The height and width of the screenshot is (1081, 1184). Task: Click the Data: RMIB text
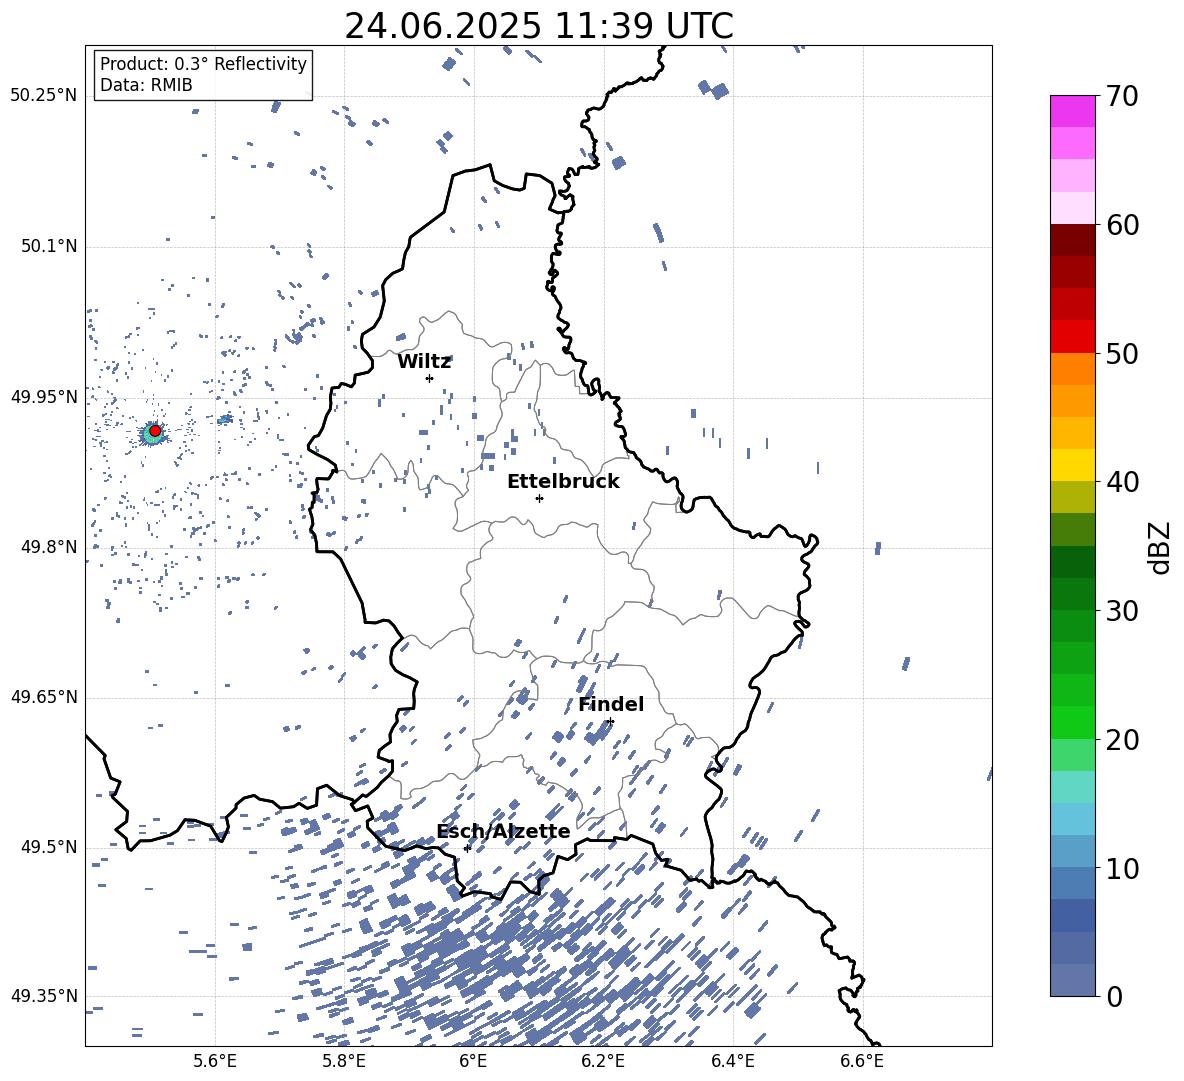[146, 85]
